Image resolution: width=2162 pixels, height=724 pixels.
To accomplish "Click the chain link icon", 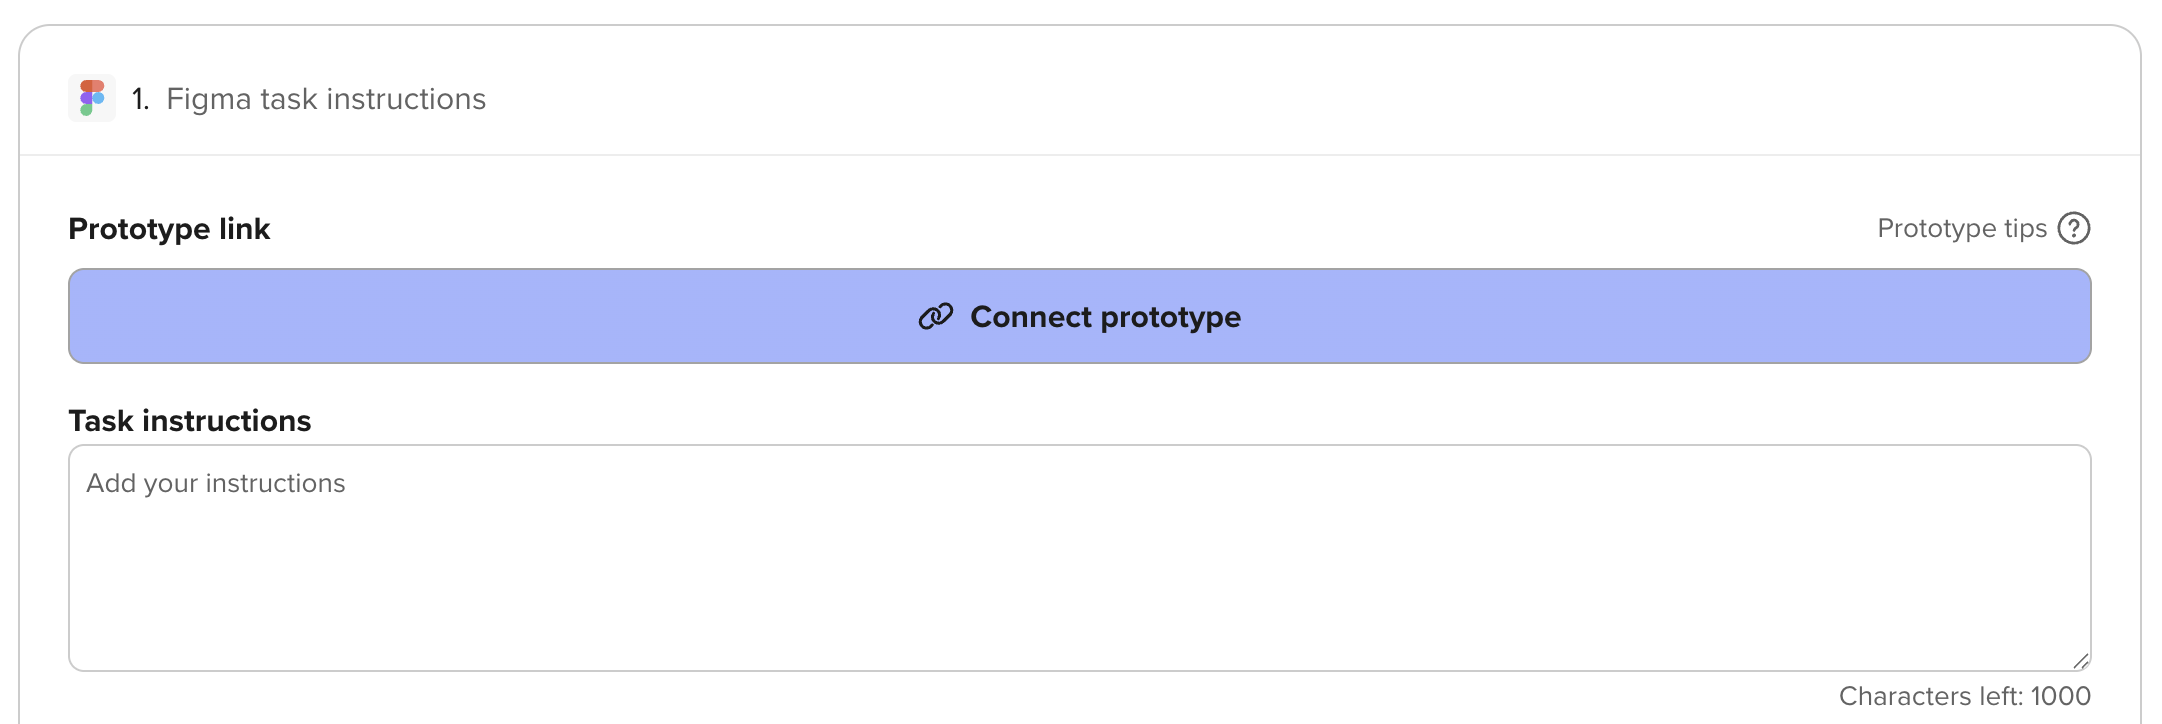I will click(936, 317).
